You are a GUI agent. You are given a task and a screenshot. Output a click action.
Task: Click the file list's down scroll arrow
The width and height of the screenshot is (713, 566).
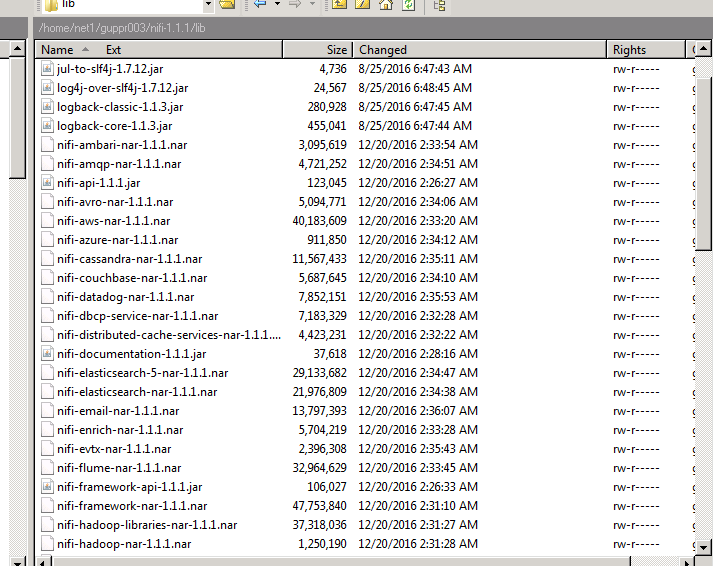pyautogui.click(x=703, y=547)
